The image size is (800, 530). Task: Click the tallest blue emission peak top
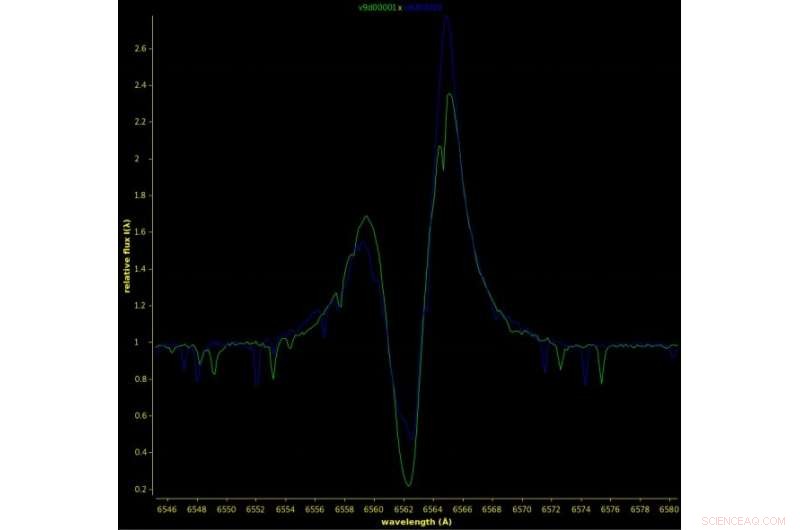(x=447, y=17)
